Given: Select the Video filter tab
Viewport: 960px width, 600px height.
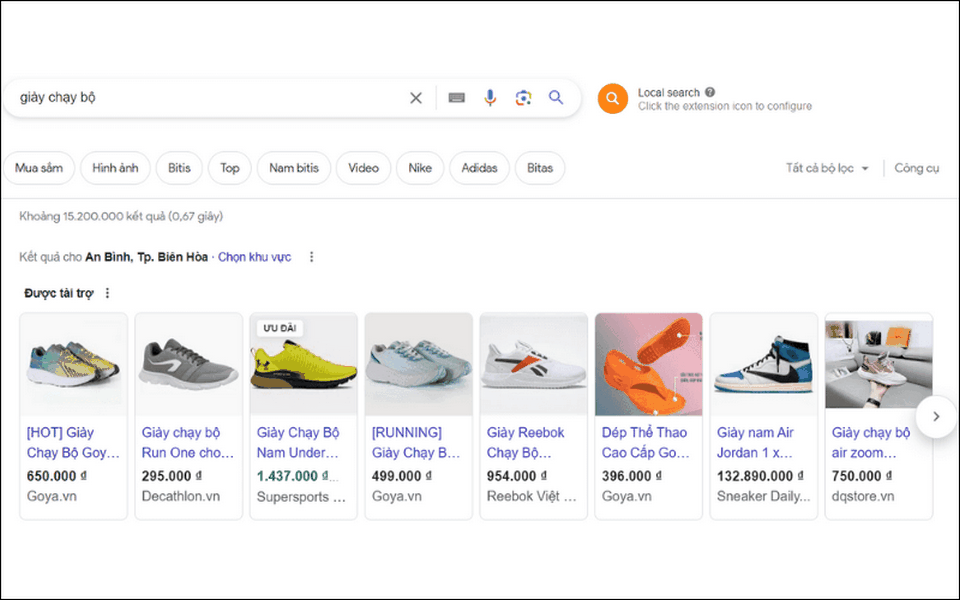Looking at the screenshot, I should (363, 168).
